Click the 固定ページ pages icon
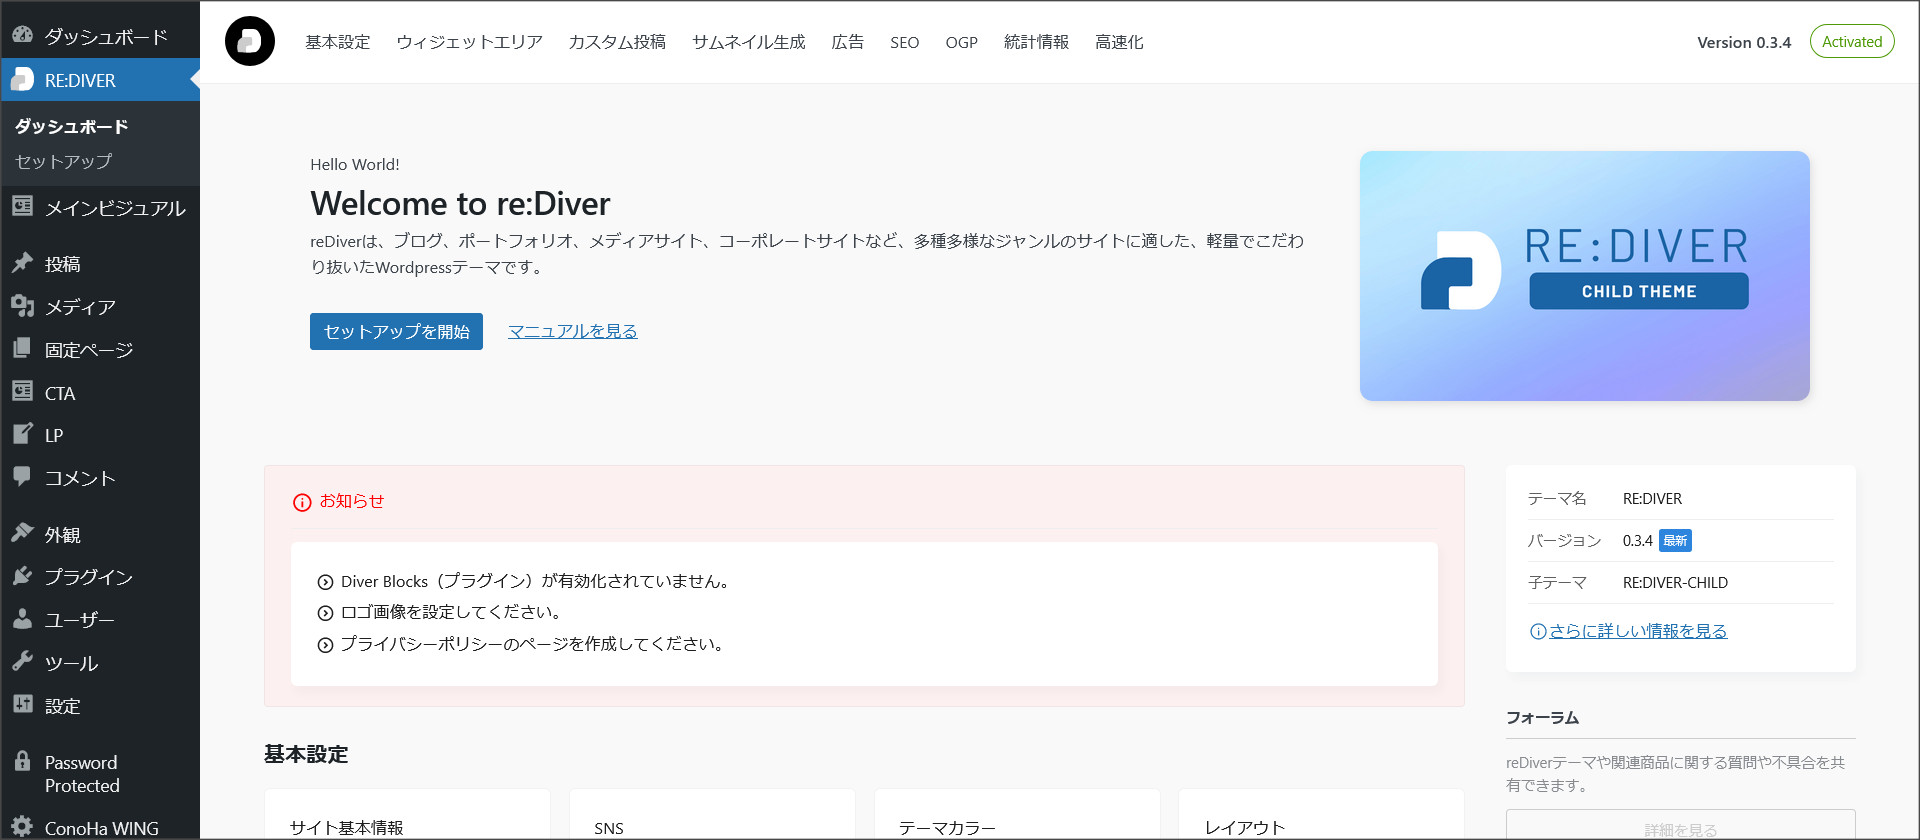 pyautogui.click(x=22, y=349)
